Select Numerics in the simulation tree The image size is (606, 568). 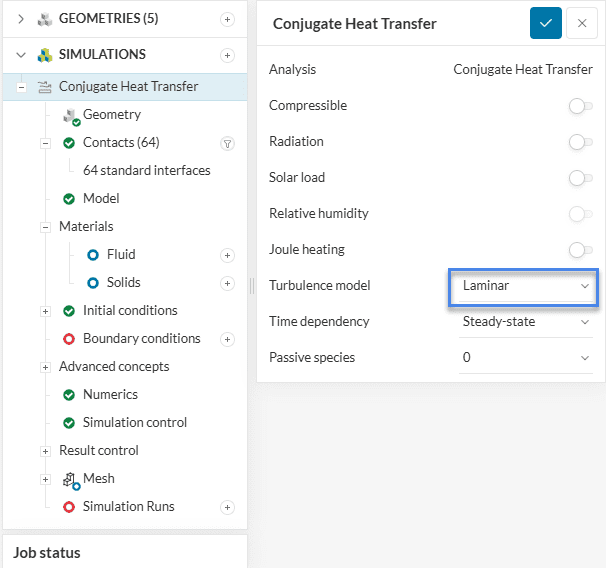[x=110, y=395]
